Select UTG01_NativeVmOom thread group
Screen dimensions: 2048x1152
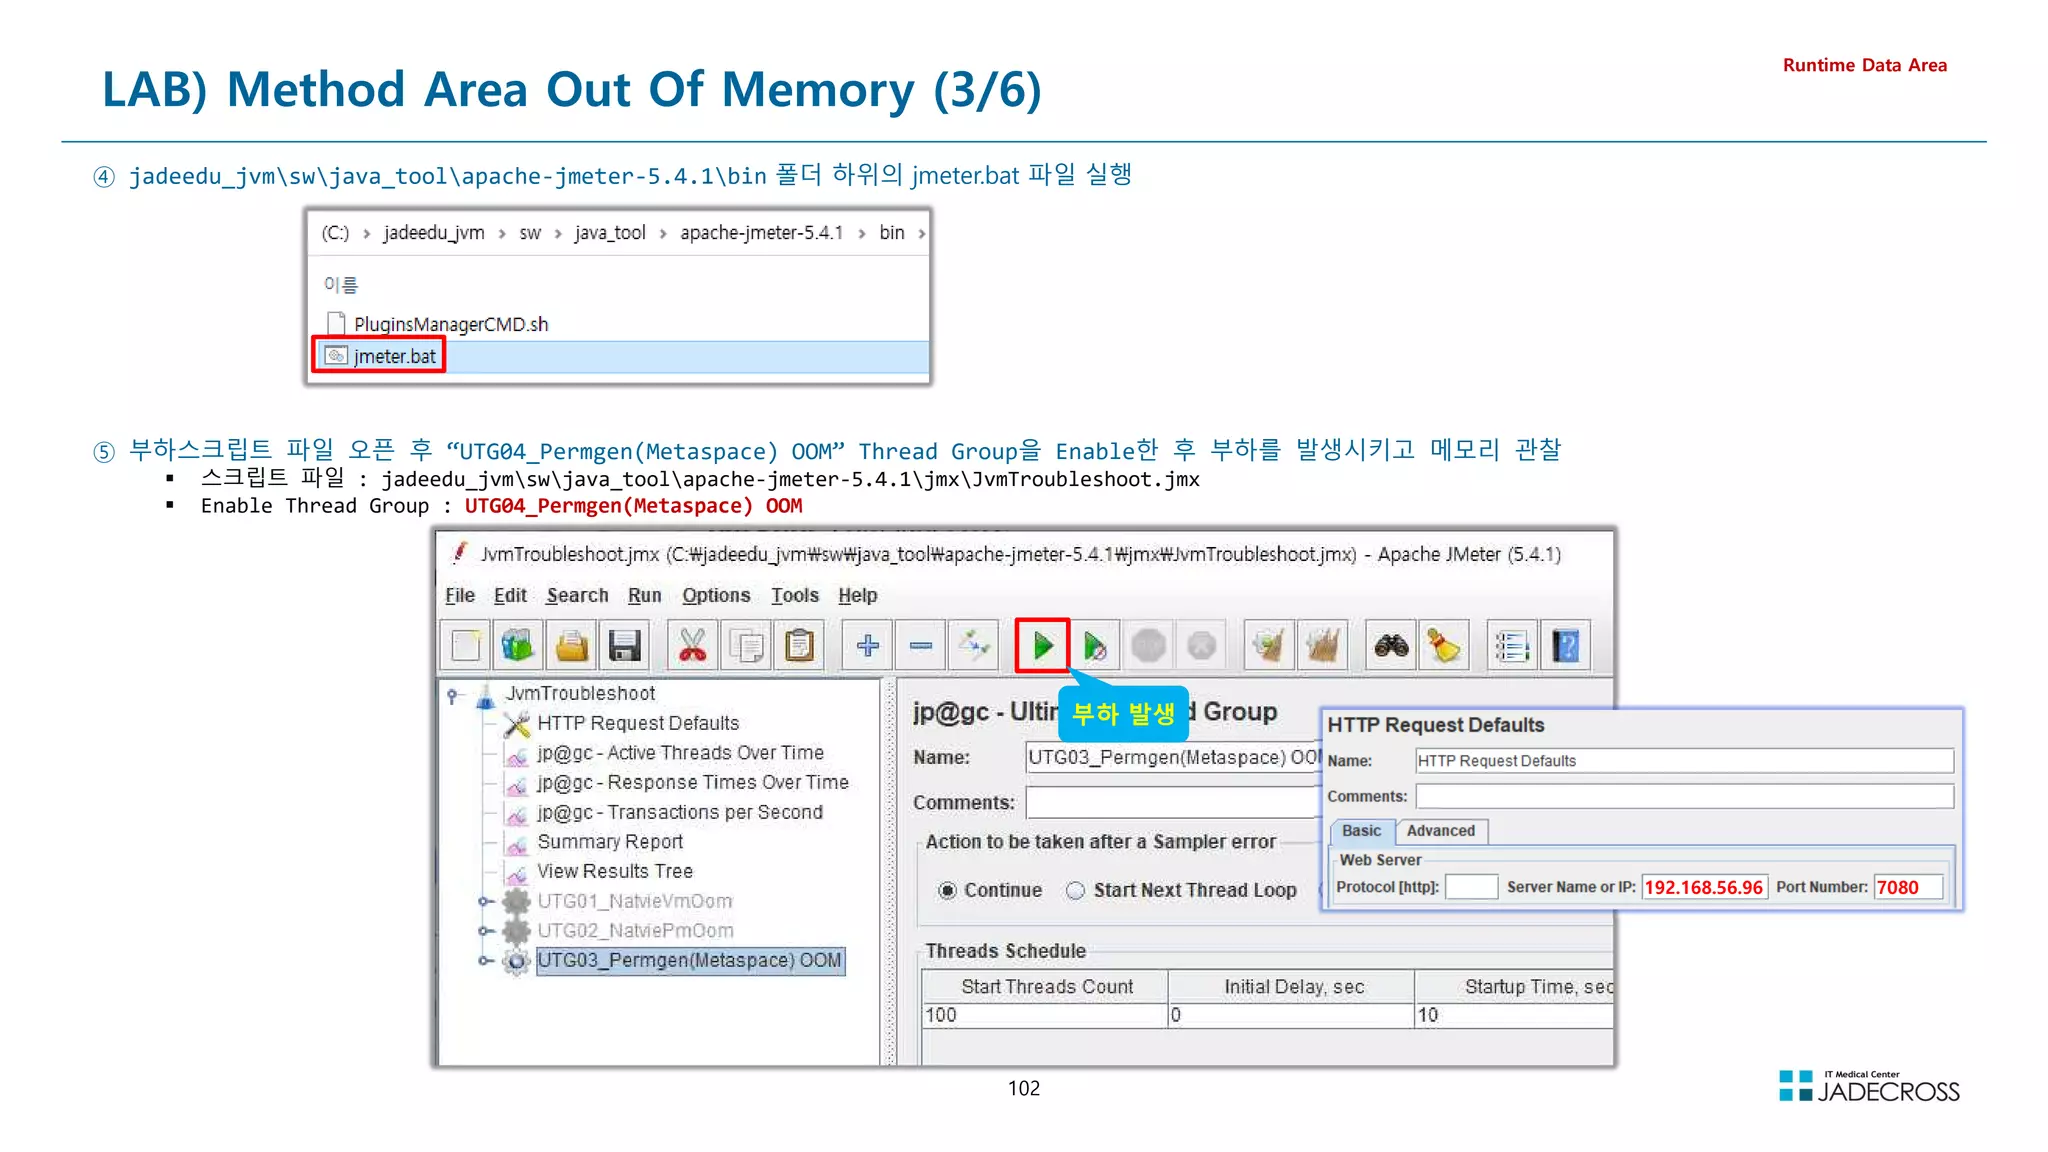point(634,901)
